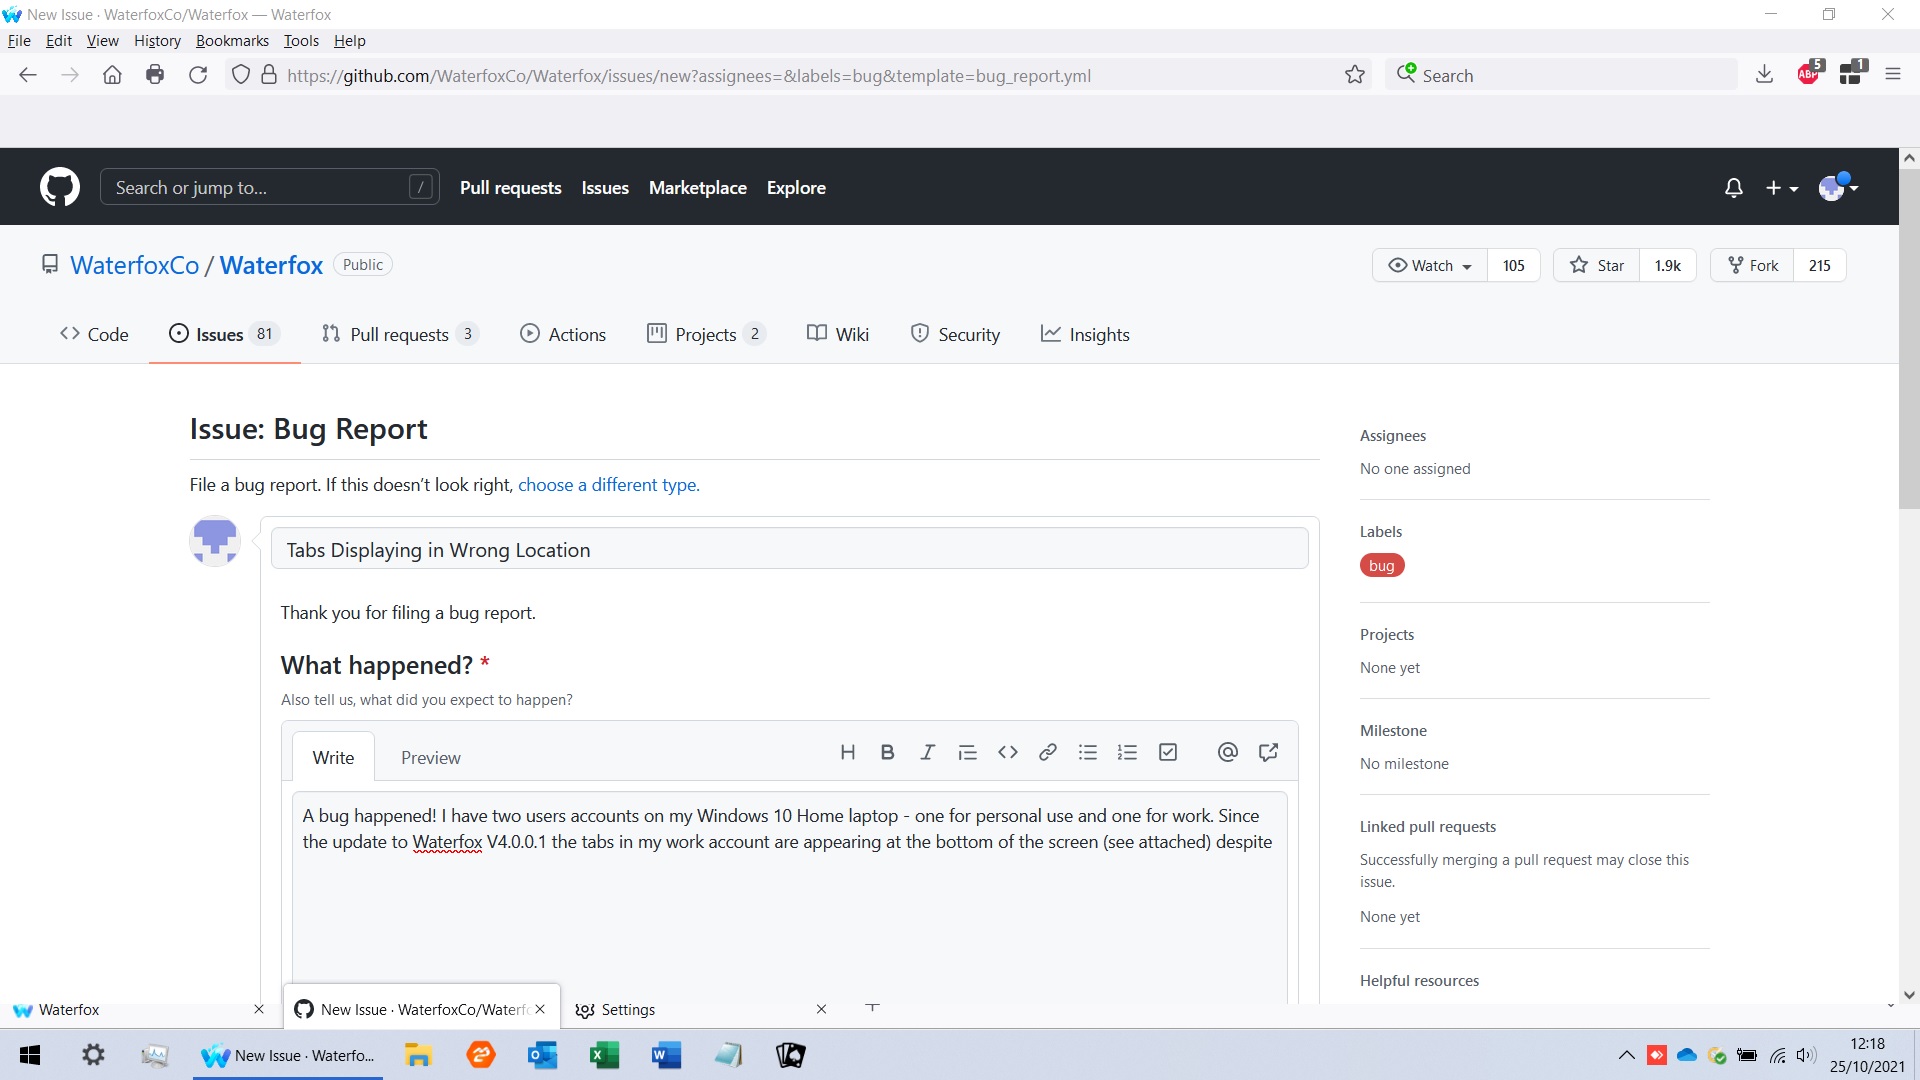
Task: Insert a code block
Action: (1007, 752)
